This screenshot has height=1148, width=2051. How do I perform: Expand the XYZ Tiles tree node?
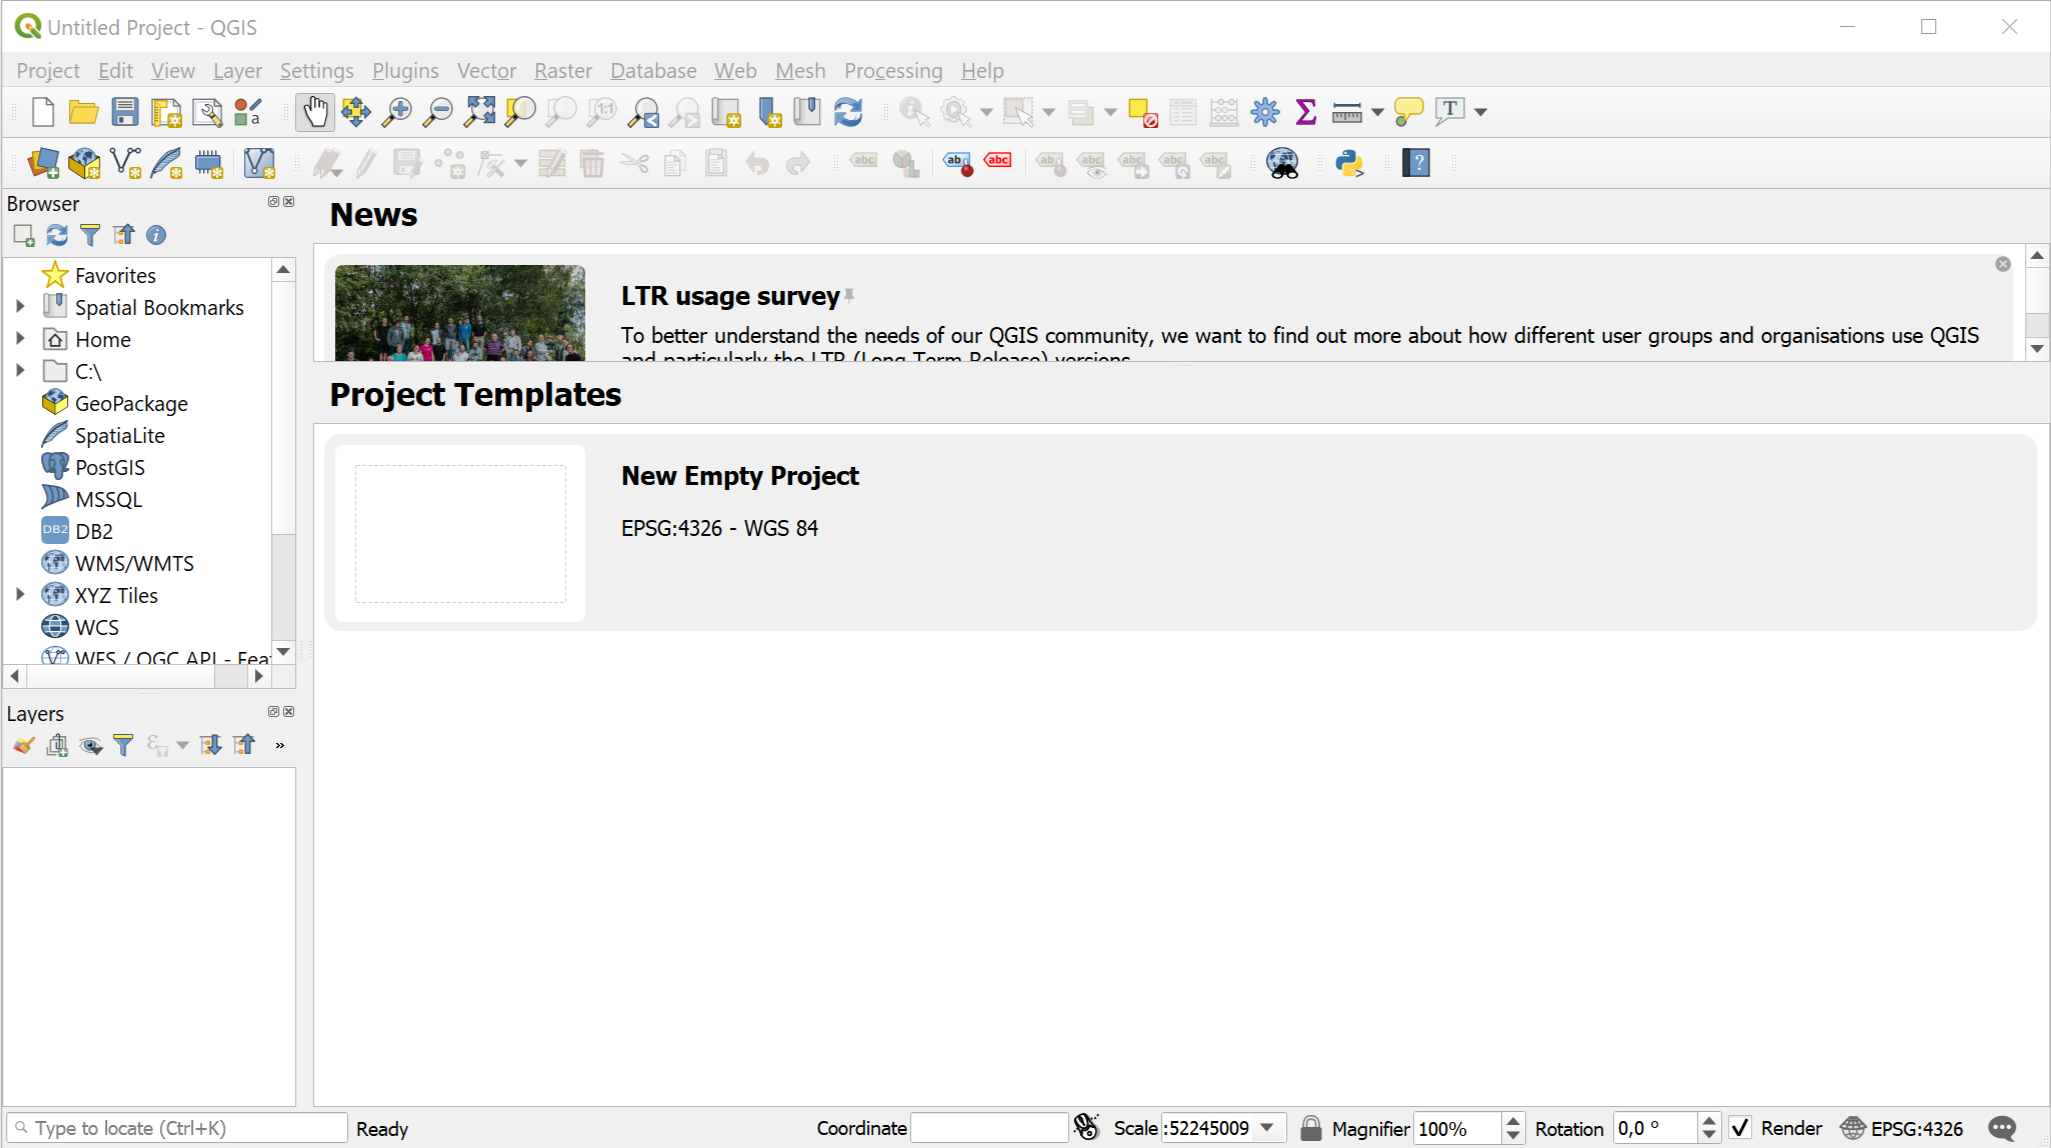20,595
